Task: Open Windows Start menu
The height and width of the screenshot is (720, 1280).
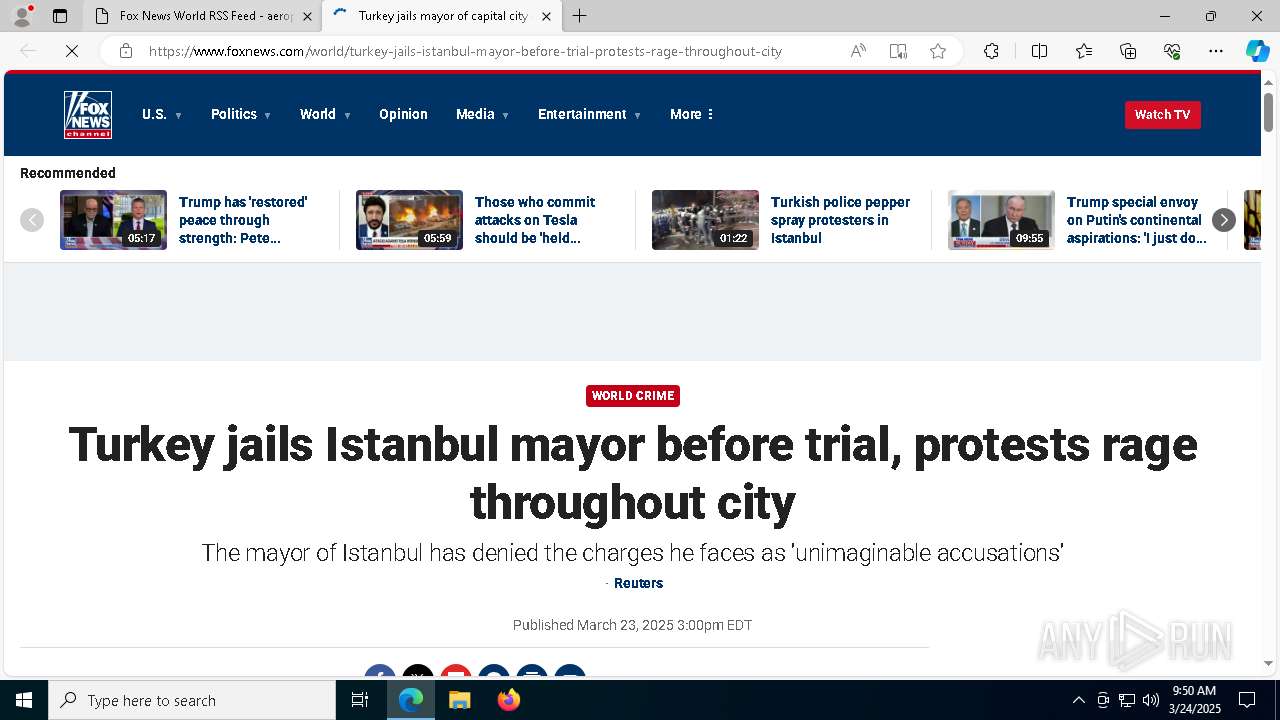Action: tap(24, 700)
